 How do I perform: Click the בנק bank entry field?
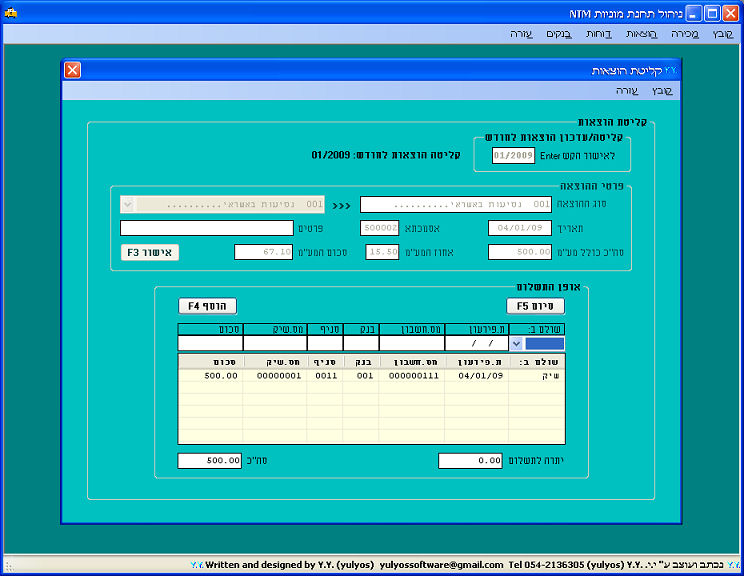361,343
